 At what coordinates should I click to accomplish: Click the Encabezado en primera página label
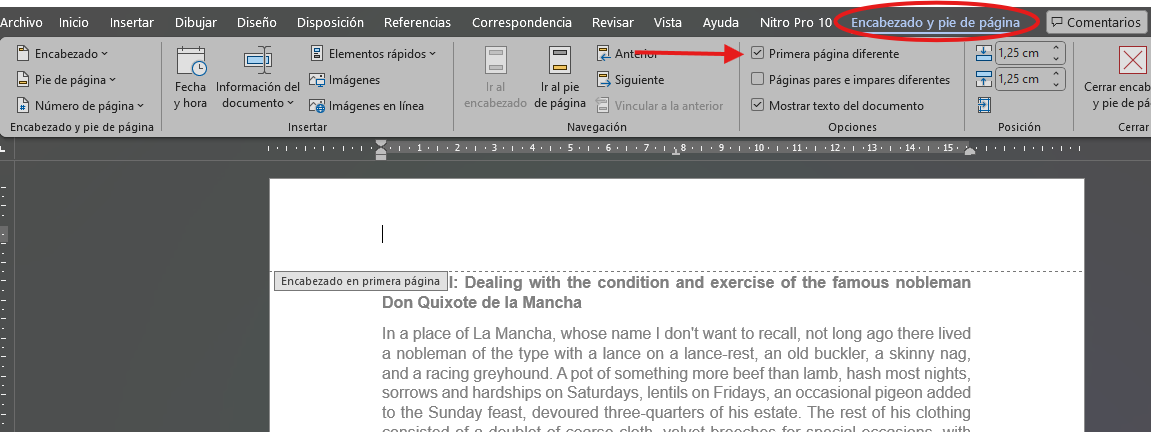[x=360, y=281]
